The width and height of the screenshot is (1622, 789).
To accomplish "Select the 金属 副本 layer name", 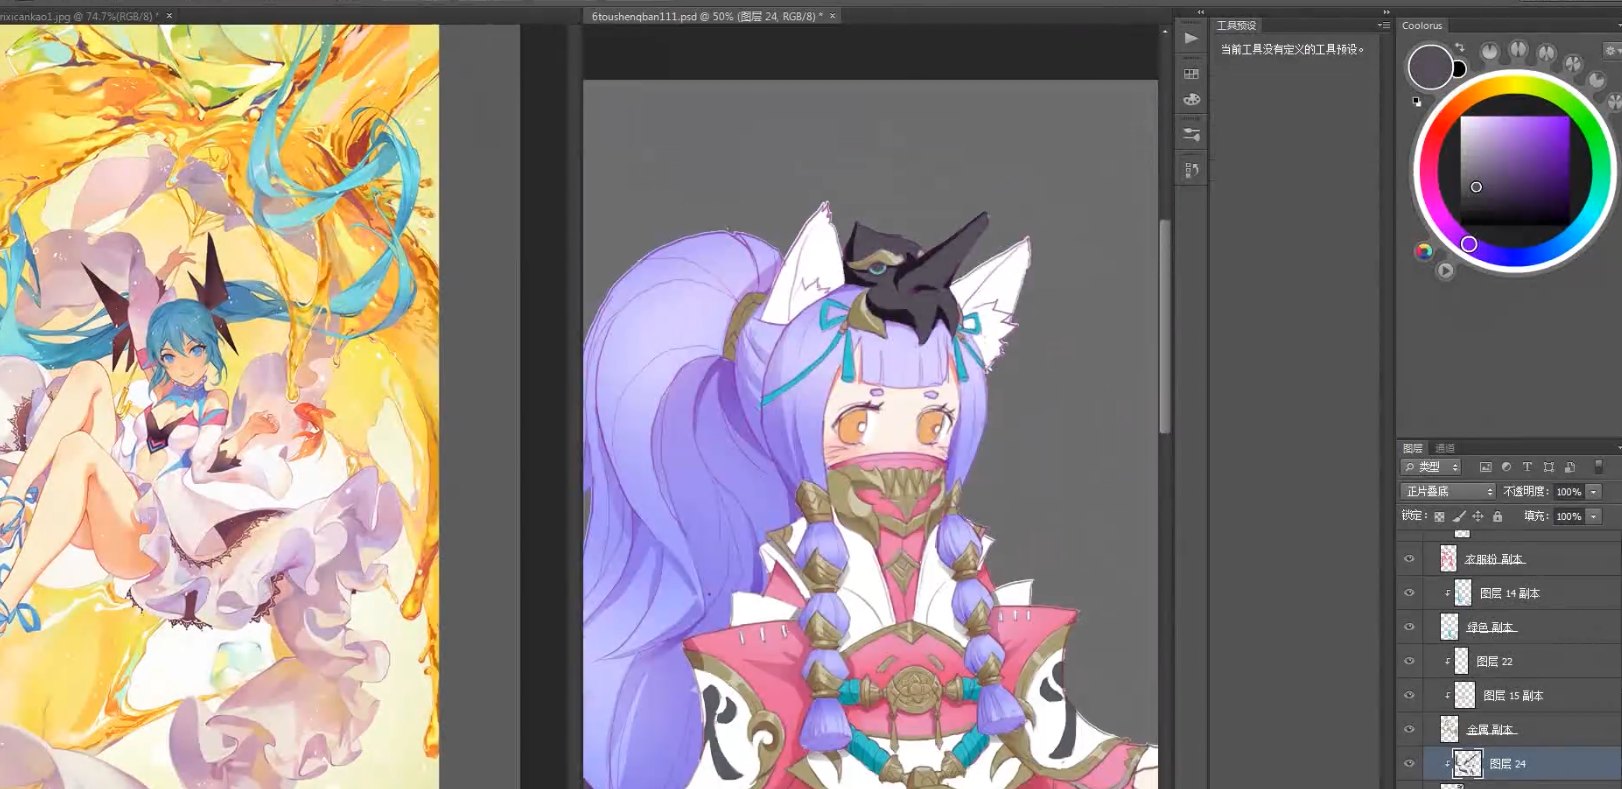I will pos(1490,729).
